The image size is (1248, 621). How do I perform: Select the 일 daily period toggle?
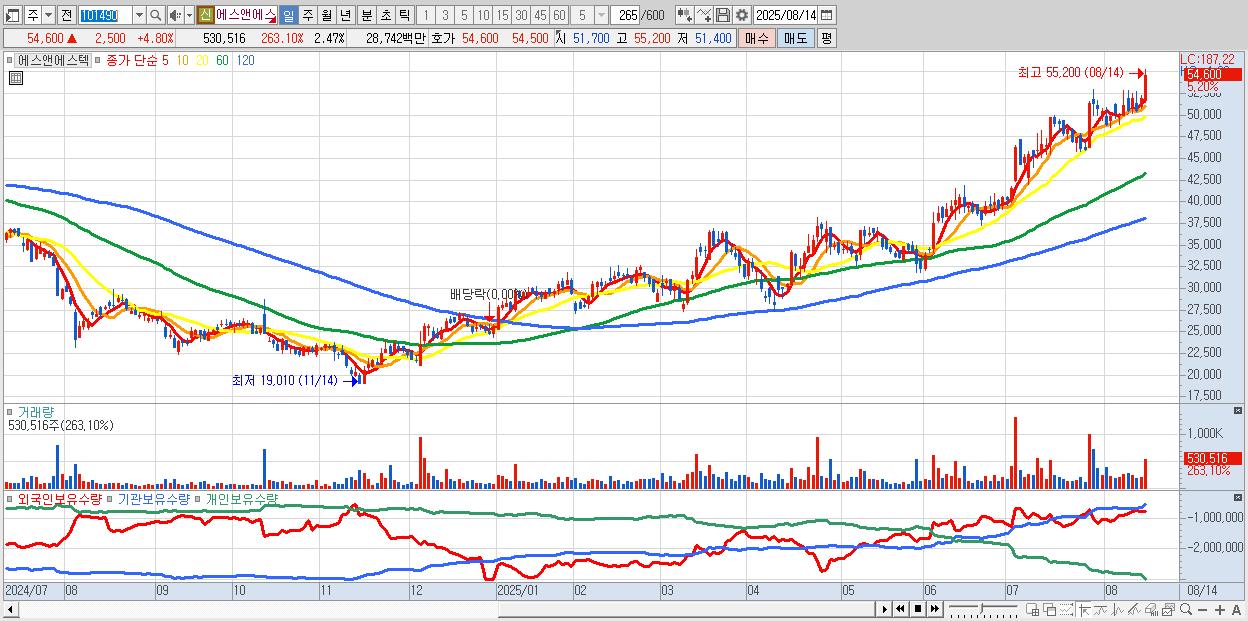(288, 15)
